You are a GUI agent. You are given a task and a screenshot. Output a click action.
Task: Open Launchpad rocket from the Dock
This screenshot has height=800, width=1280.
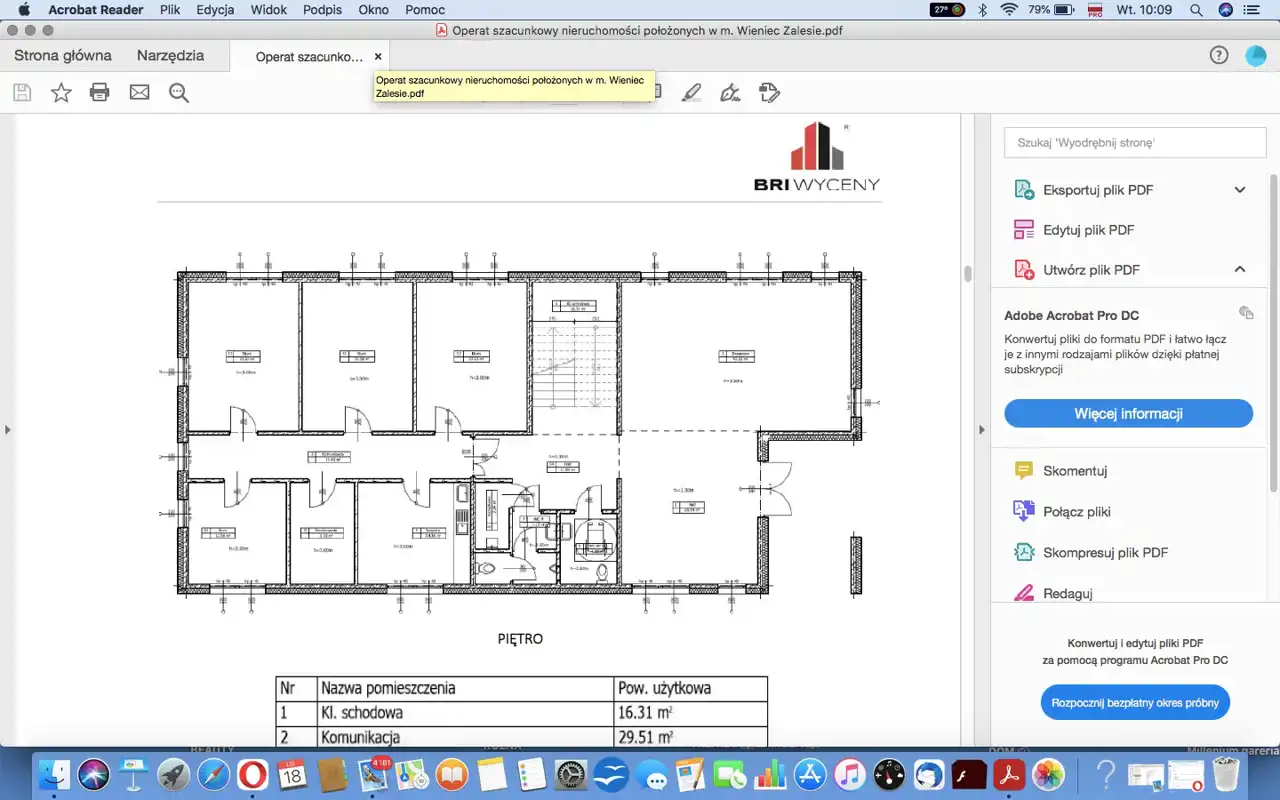173,774
